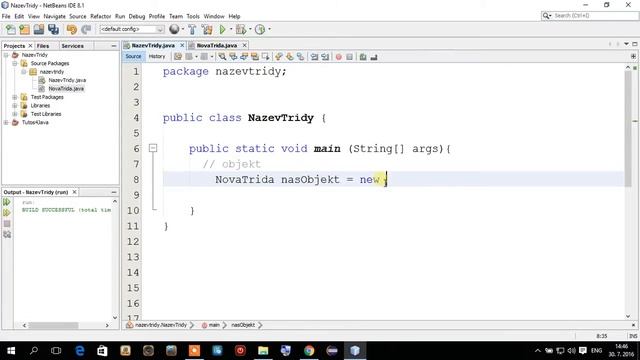Click the Build Project hammer icon

192,29
